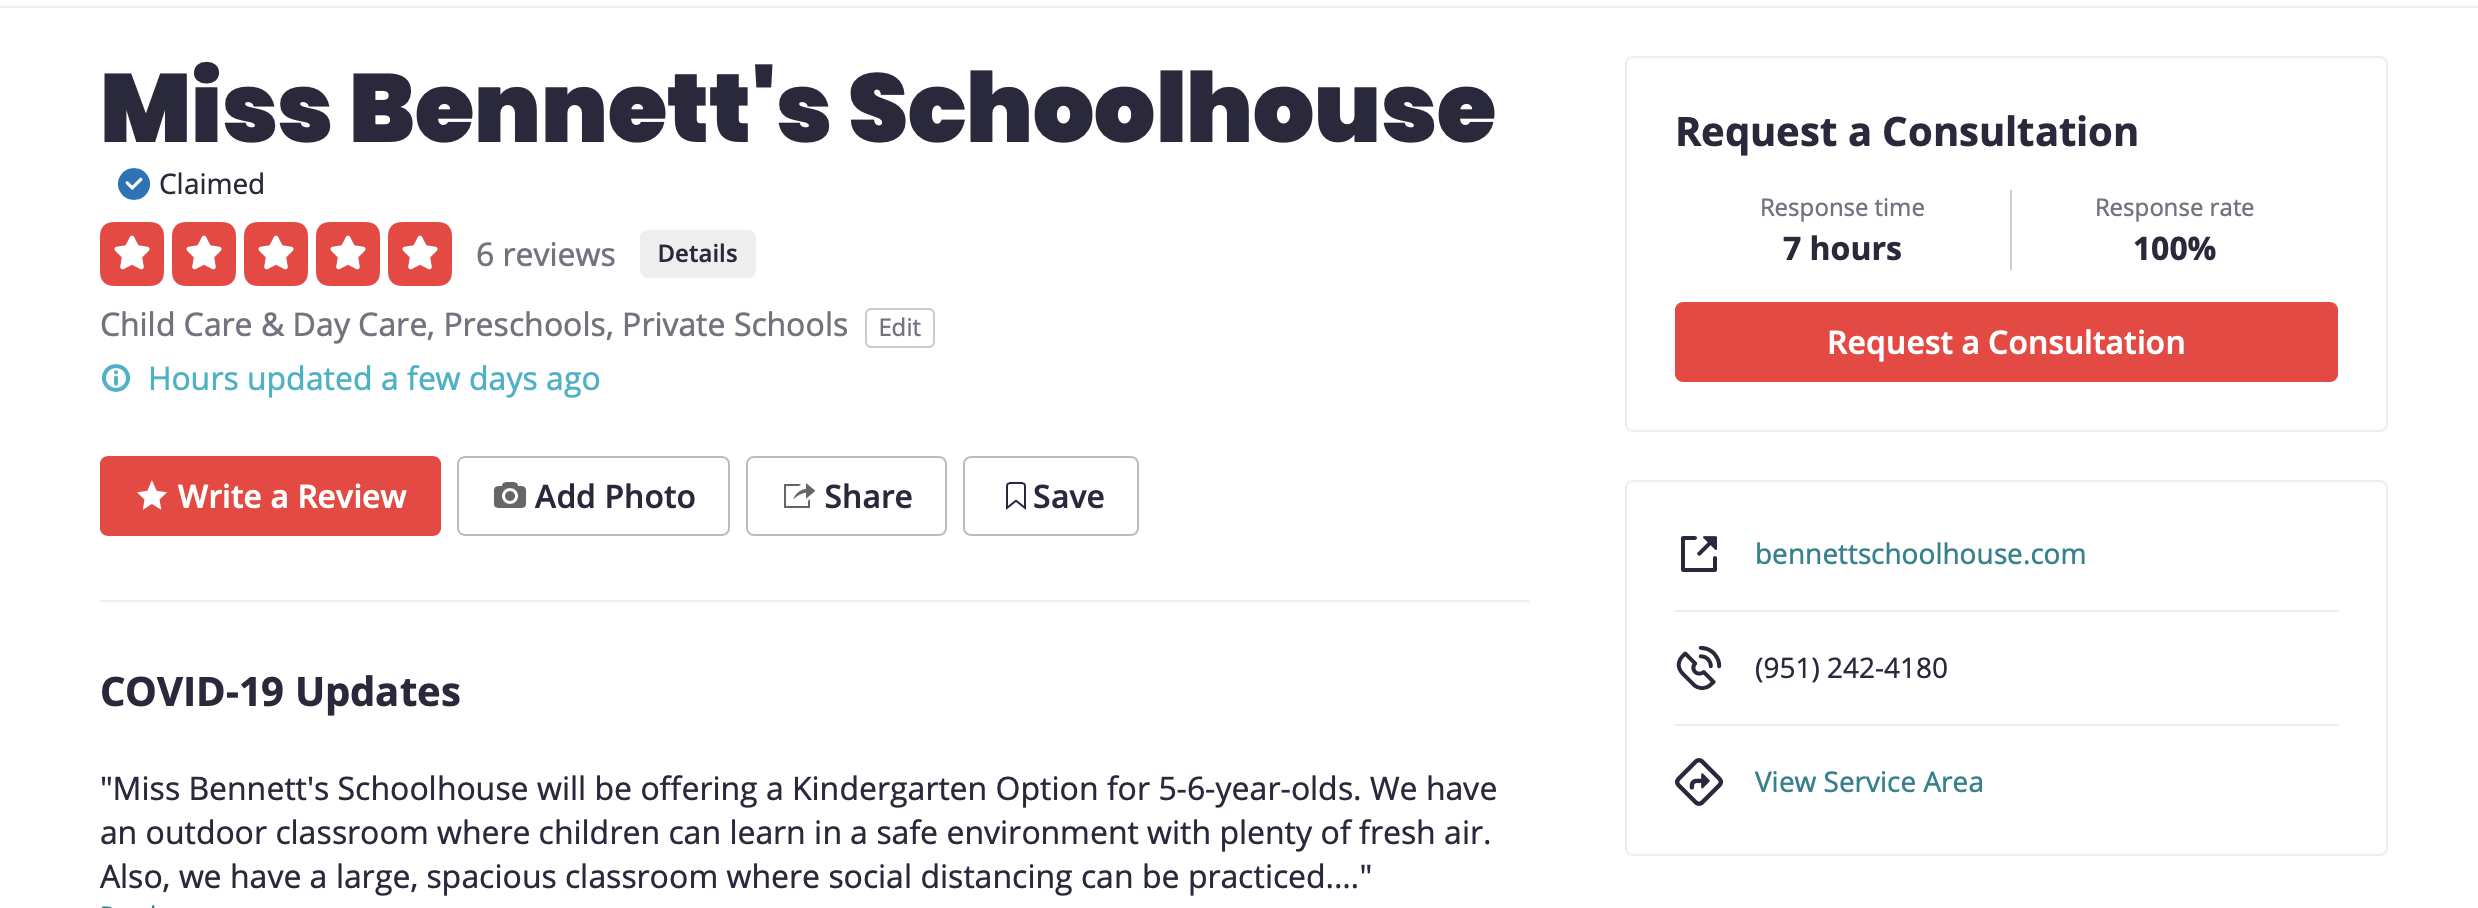Click the 6 reviews count text

pos(545,255)
